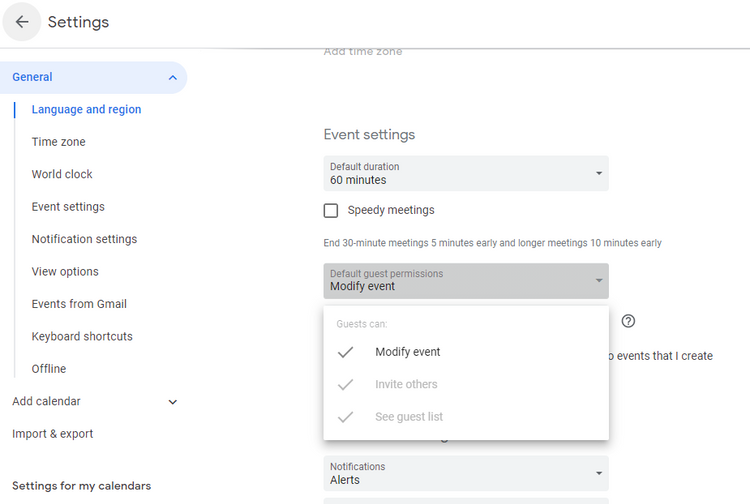
Task: Go to Language and region settings
Action: click(x=86, y=110)
